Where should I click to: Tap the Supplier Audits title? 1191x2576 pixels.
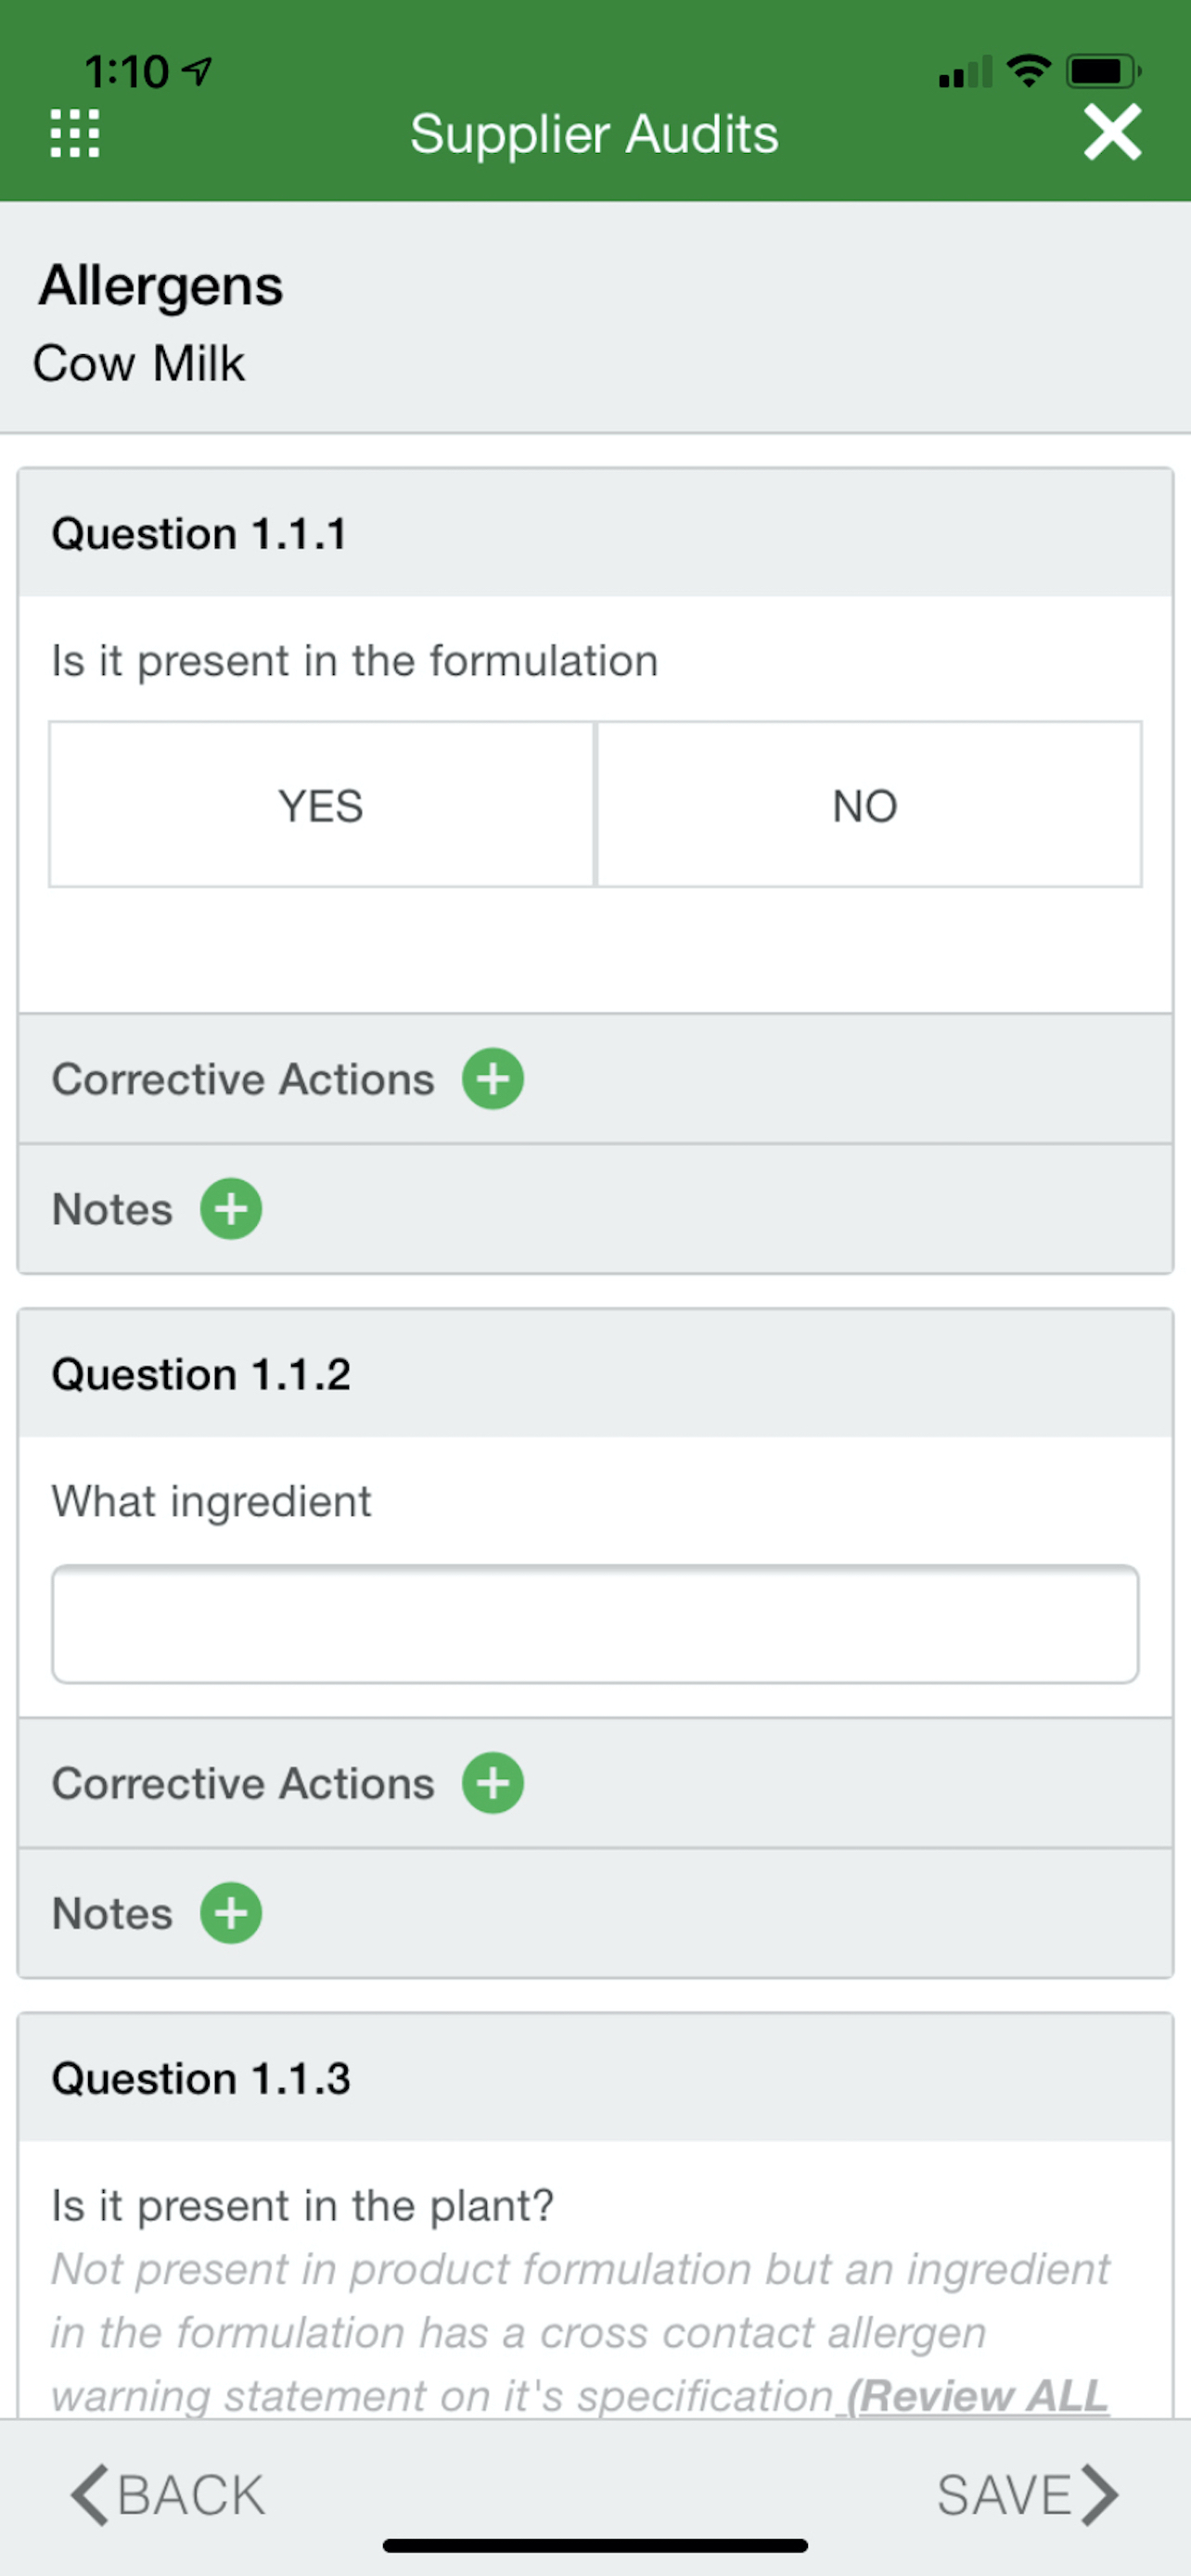(x=594, y=134)
